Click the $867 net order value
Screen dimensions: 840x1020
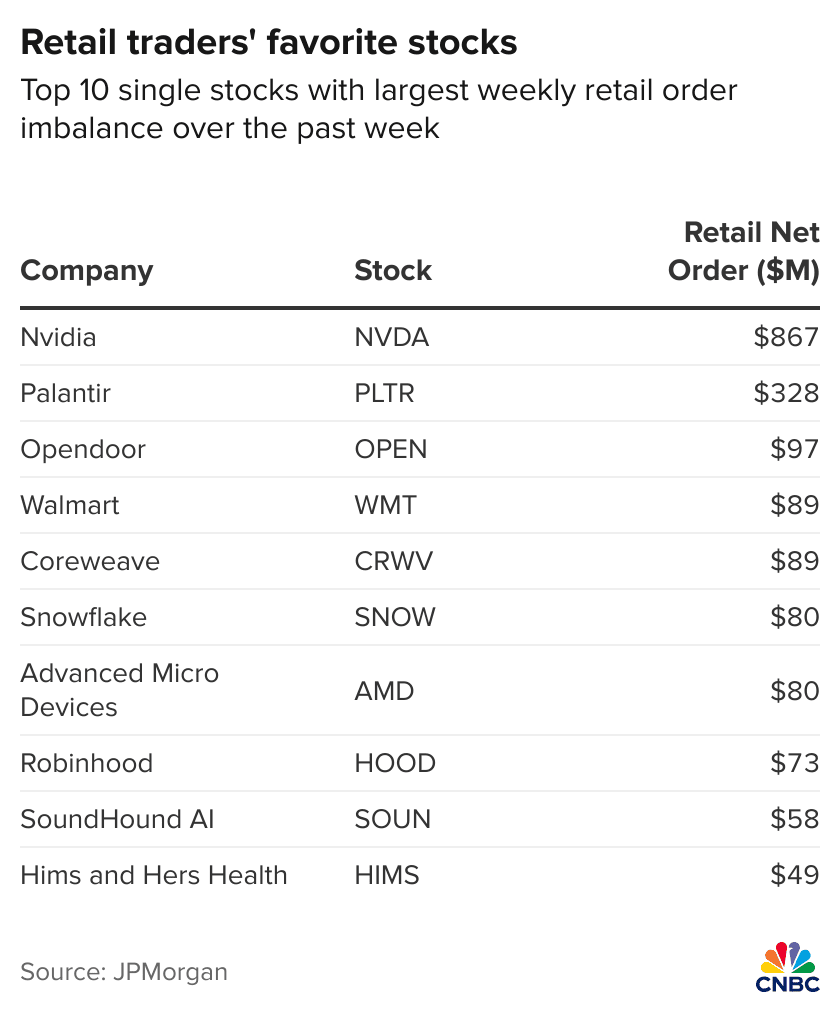click(786, 337)
